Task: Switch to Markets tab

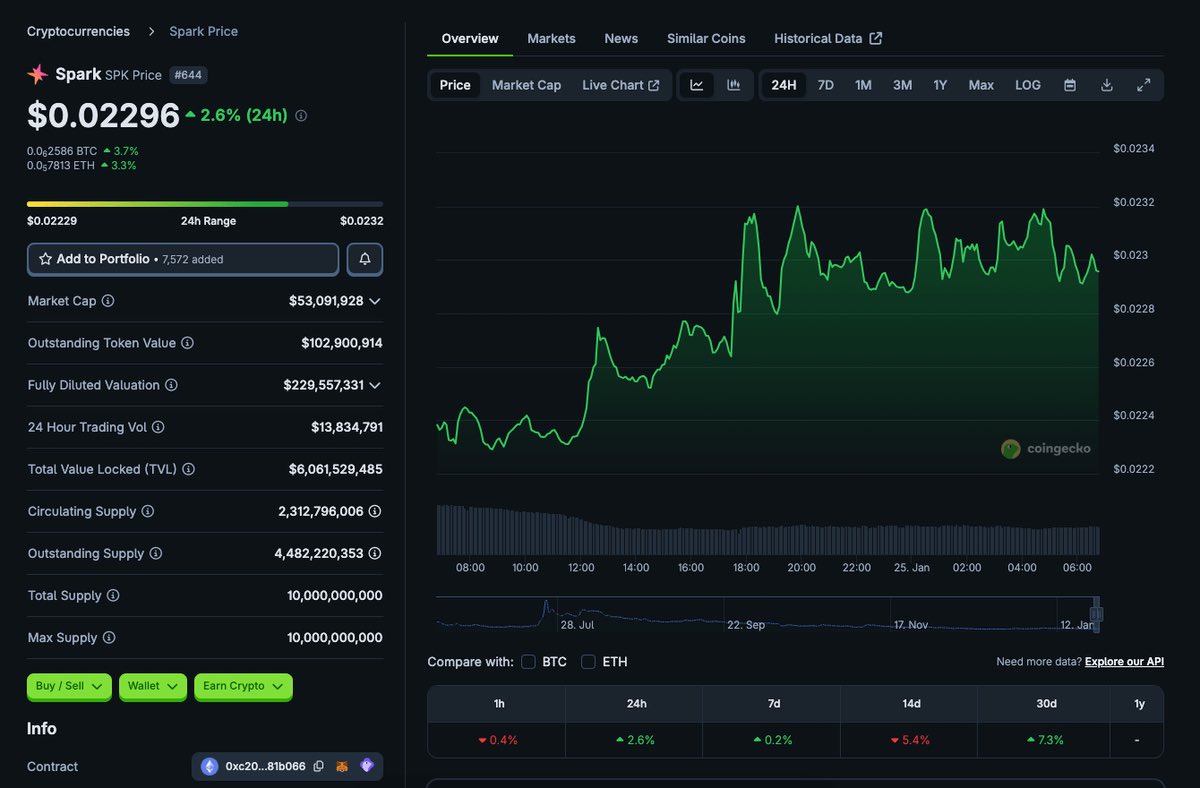Action: point(551,38)
